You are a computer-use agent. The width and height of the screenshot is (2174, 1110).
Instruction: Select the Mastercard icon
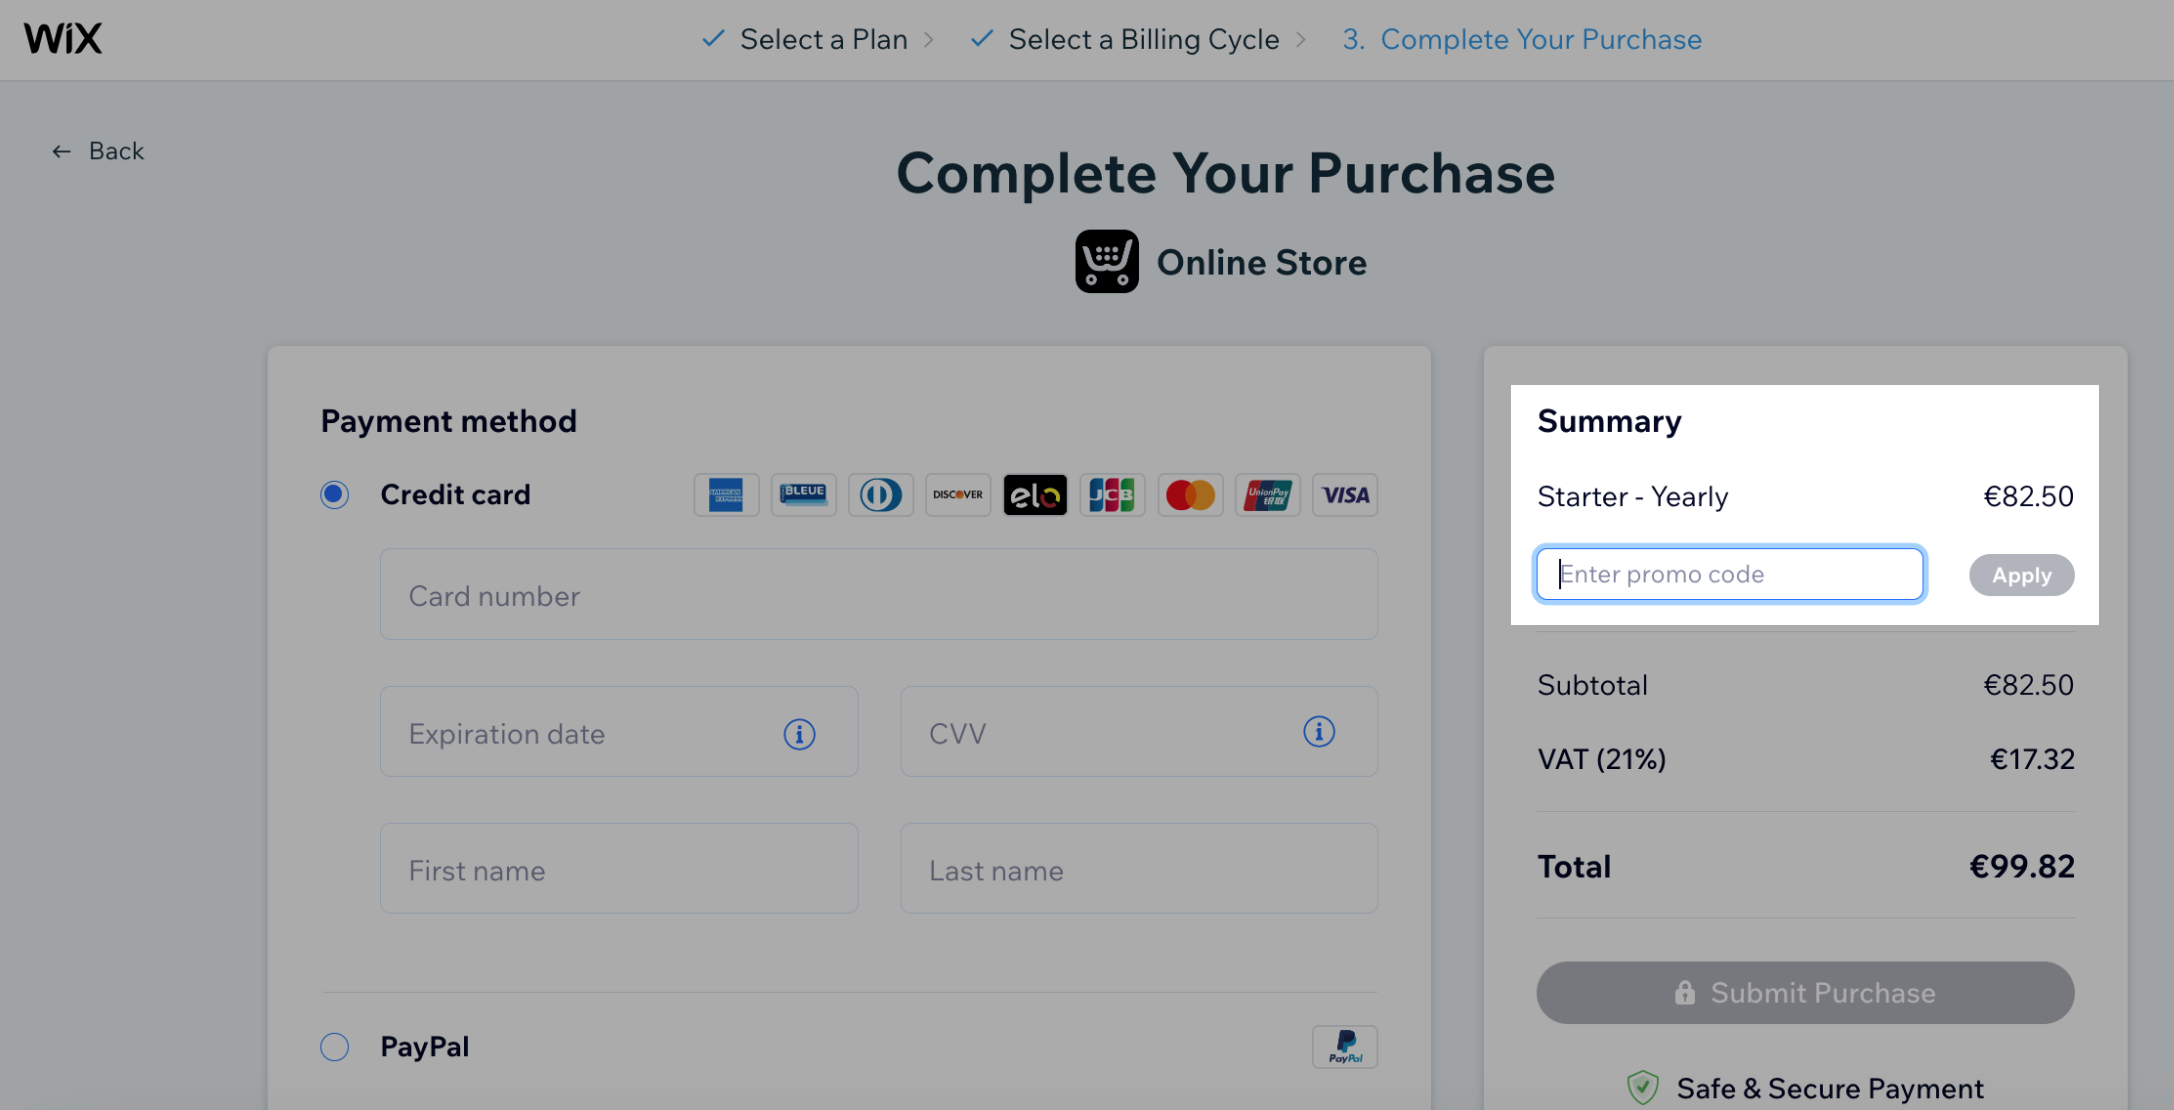[x=1190, y=494]
